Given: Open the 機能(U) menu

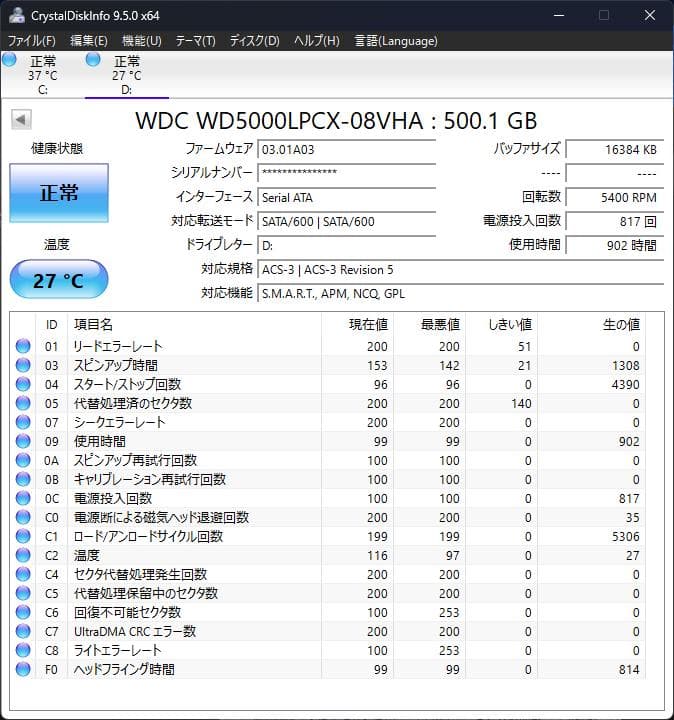Looking at the screenshot, I should pos(141,41).
